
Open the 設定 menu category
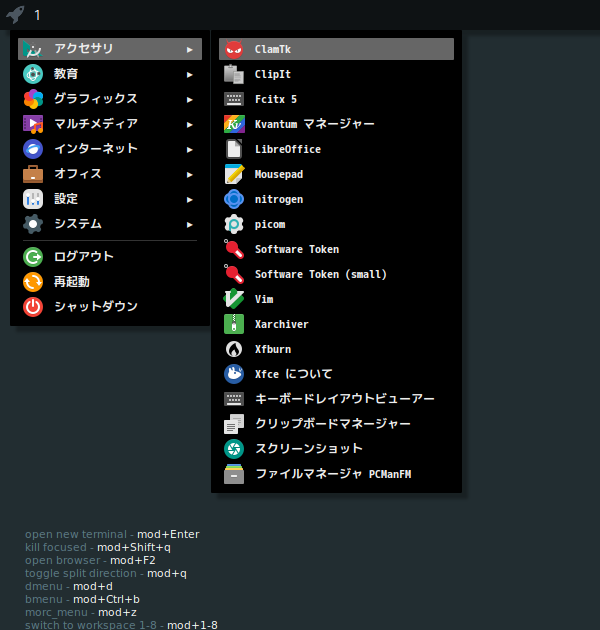110,199
